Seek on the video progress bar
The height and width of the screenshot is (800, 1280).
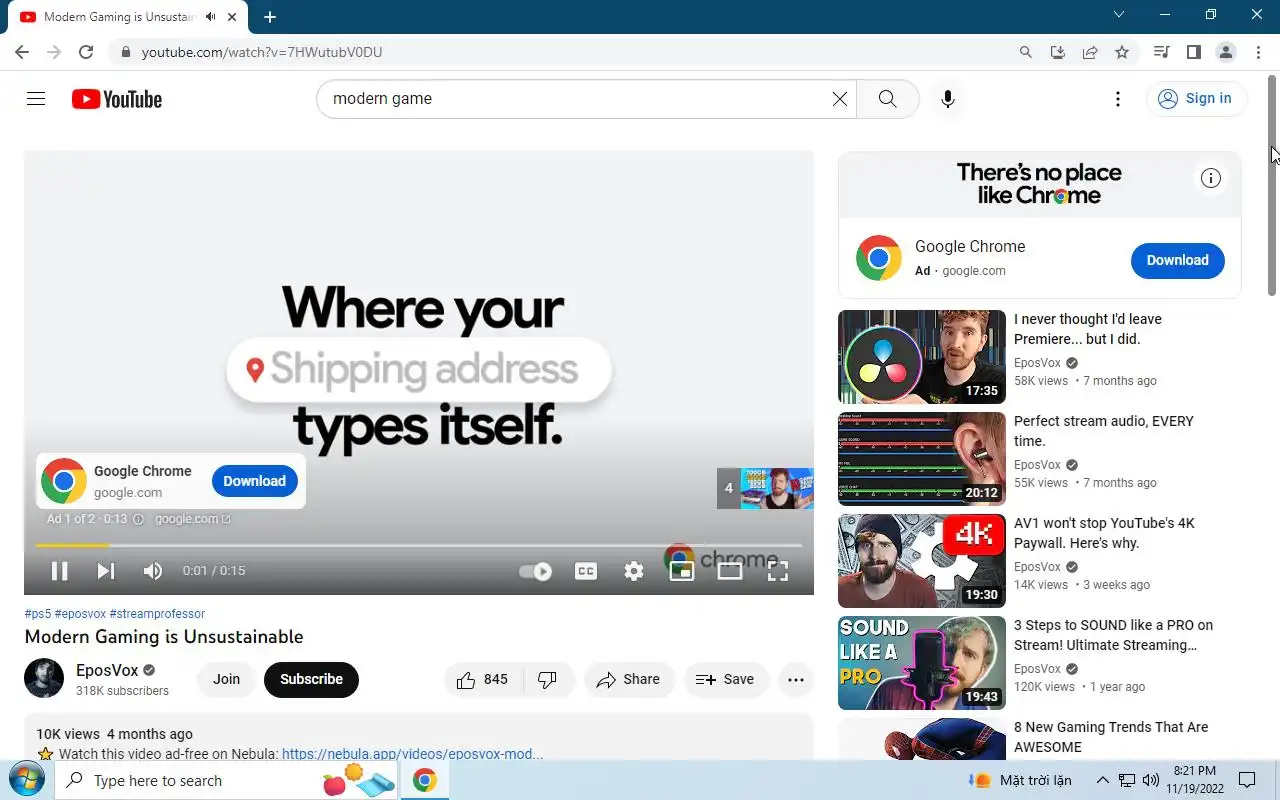[x=419, y=545]
